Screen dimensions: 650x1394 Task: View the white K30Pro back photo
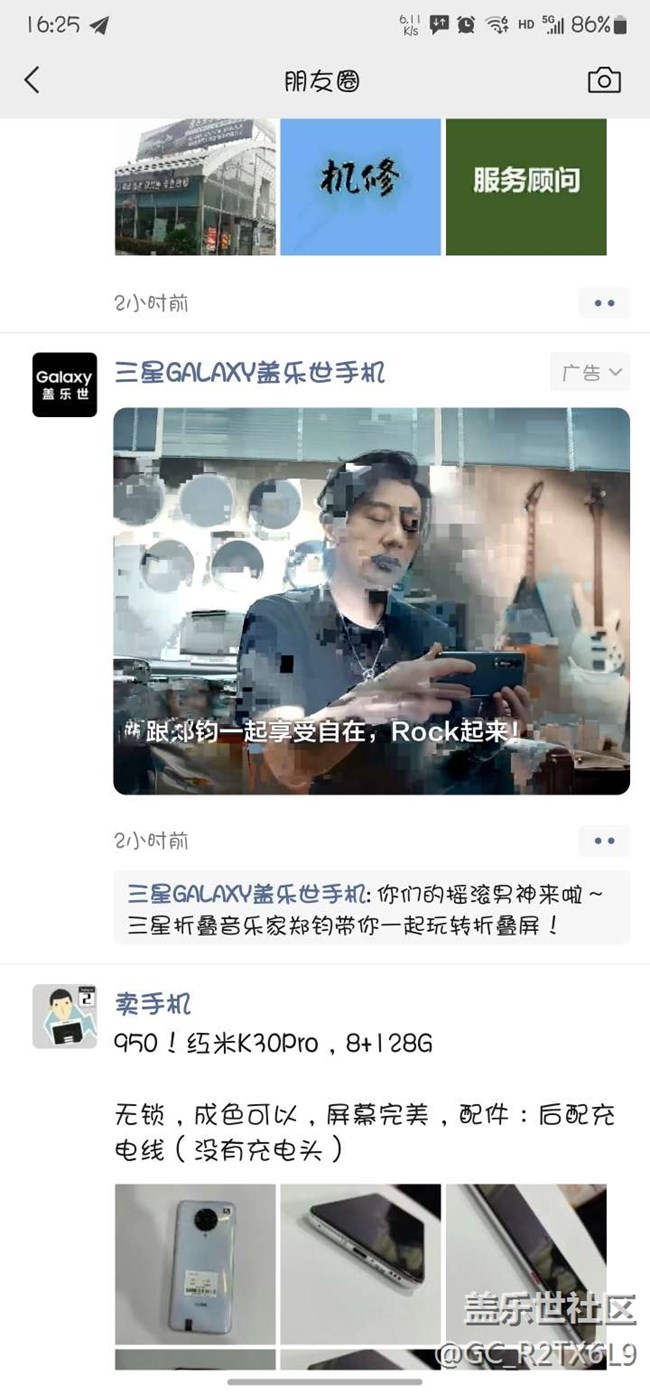195,1264
